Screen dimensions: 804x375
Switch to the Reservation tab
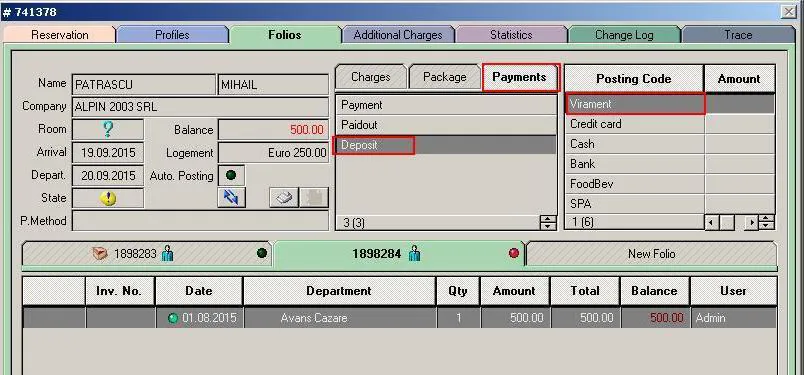(x=59, y=35)
